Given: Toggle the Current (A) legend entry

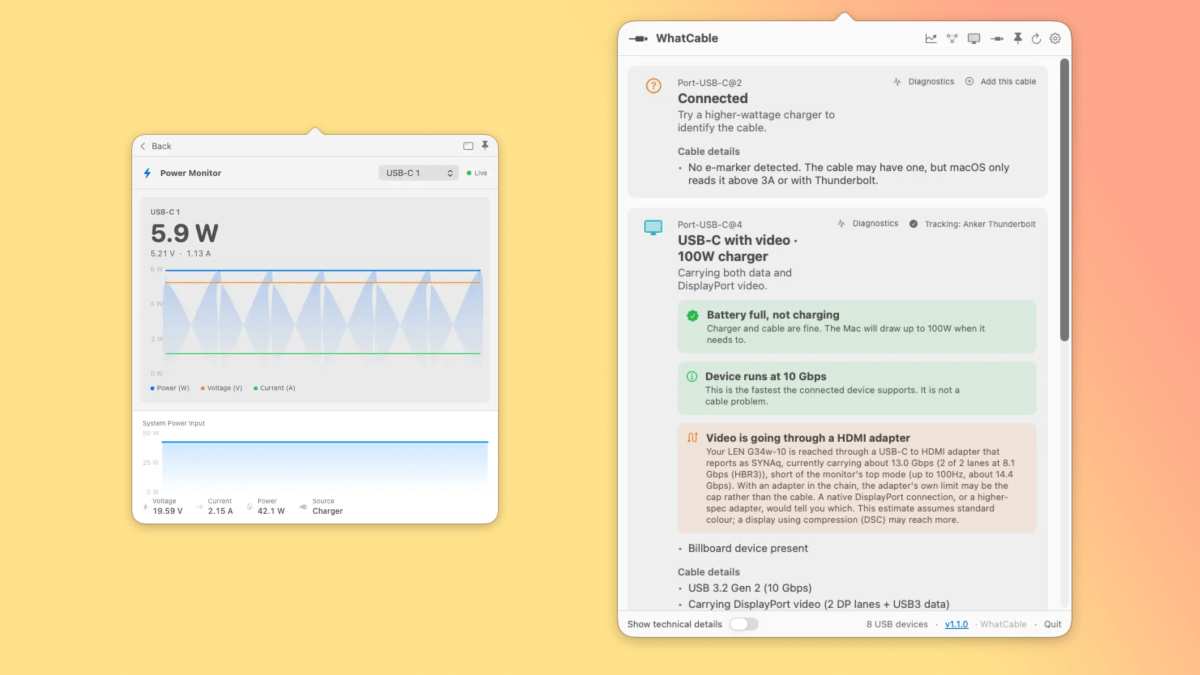Looking at the screenshot, I should 274,388.
